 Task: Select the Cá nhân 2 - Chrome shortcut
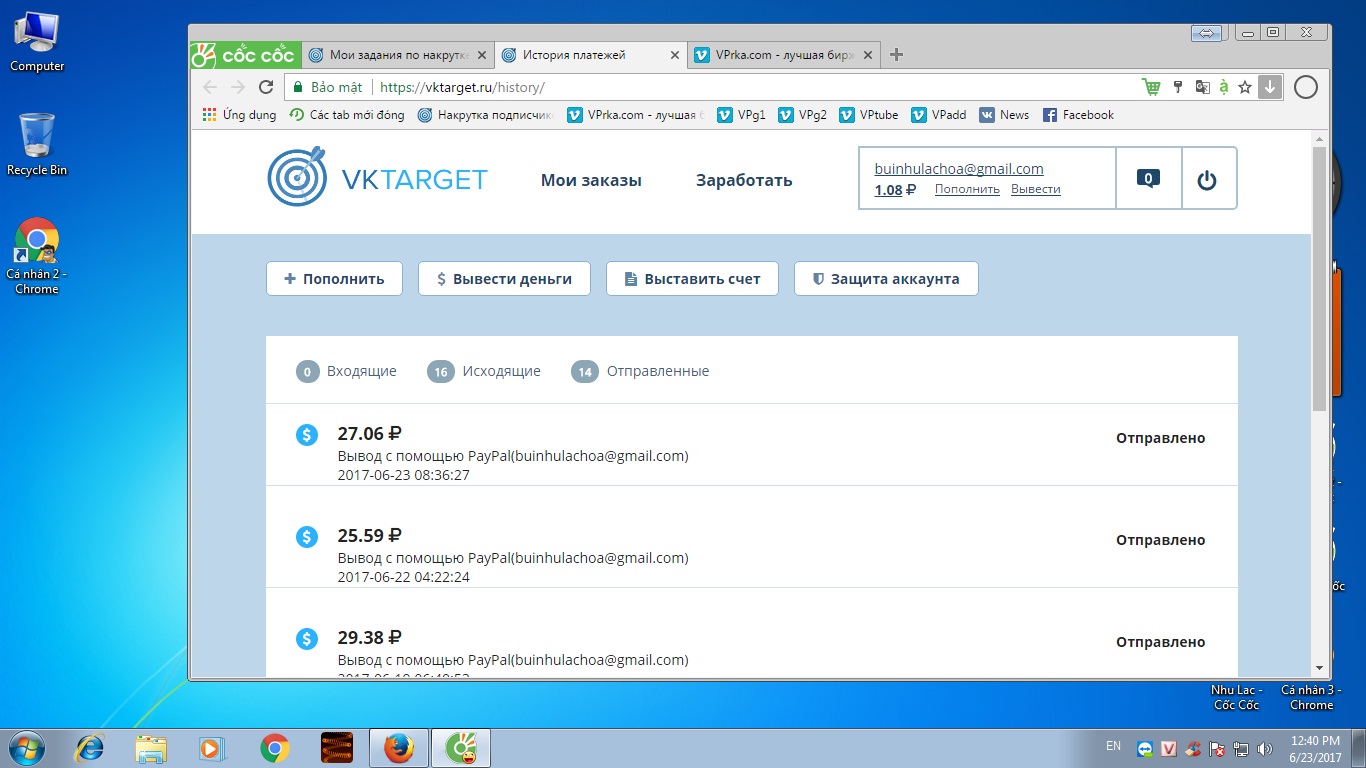pos(37,256)
